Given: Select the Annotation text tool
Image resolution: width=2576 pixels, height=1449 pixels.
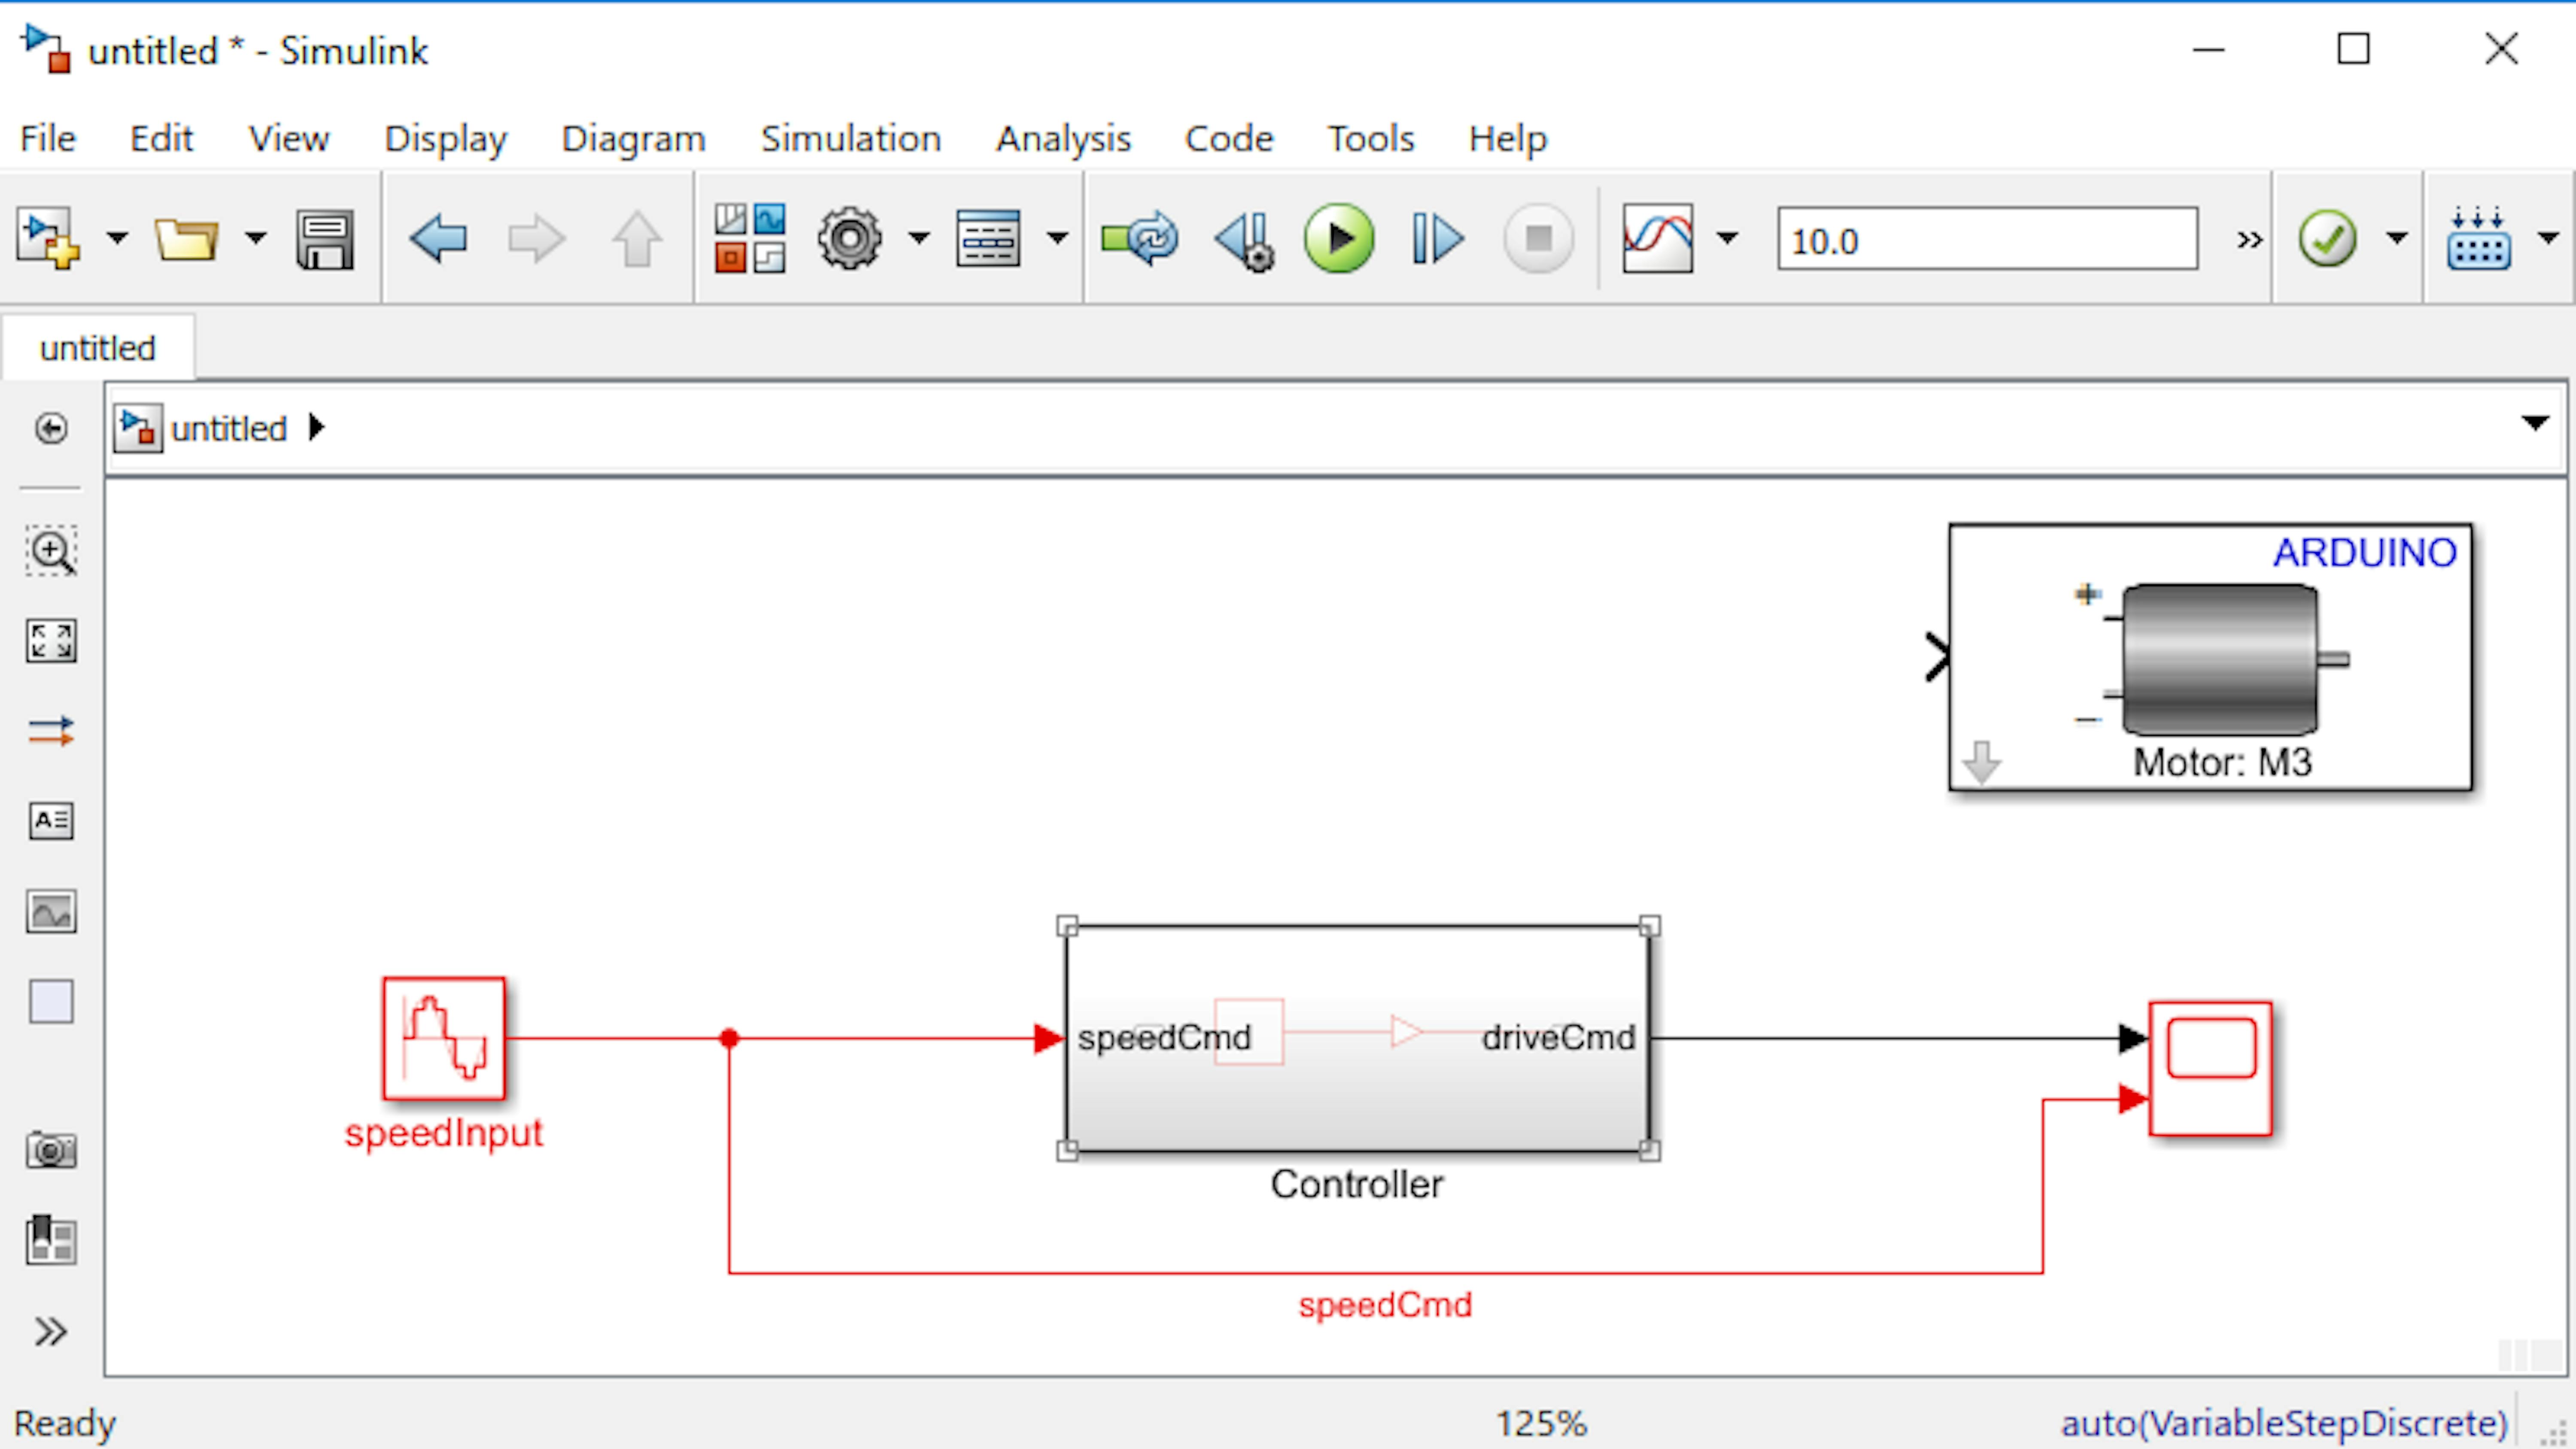Looking at the screenshot, I should pos(51,821).
